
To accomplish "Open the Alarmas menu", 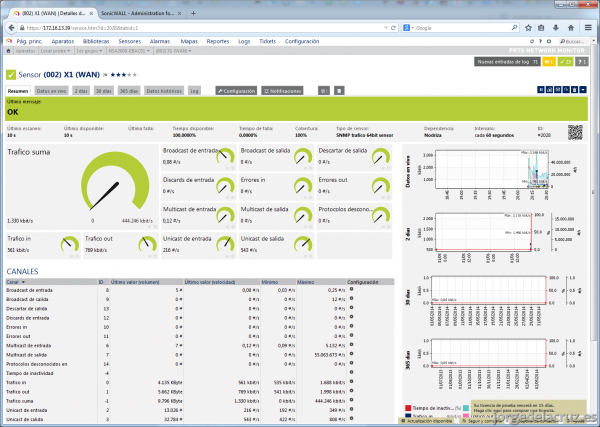I will coord(160,41).
